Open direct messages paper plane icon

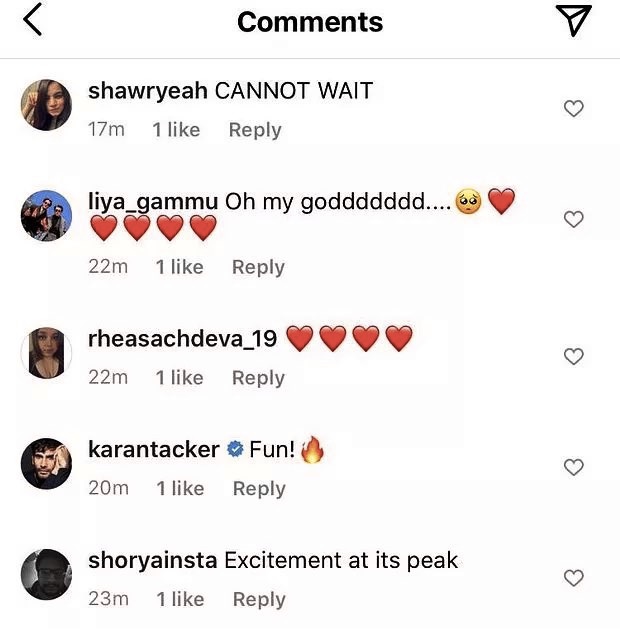tap(574, 21)
